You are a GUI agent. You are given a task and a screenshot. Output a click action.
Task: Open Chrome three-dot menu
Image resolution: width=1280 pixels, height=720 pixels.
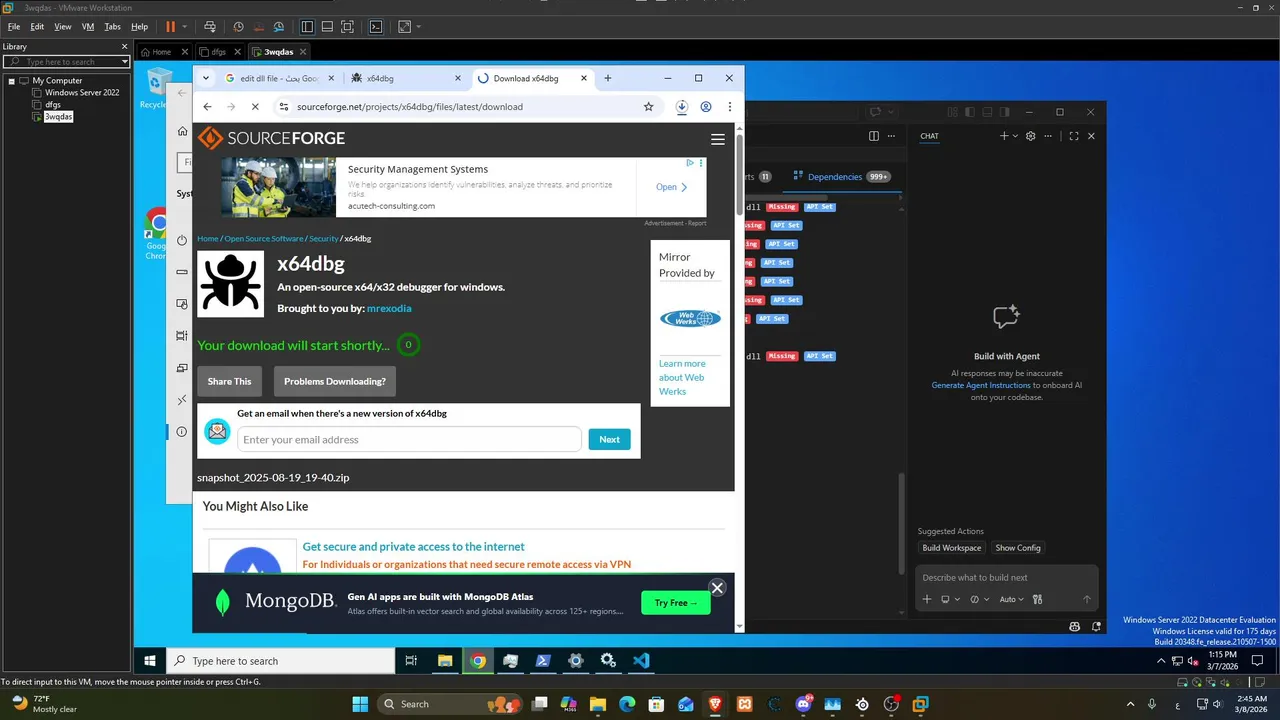tap(730, 107)
